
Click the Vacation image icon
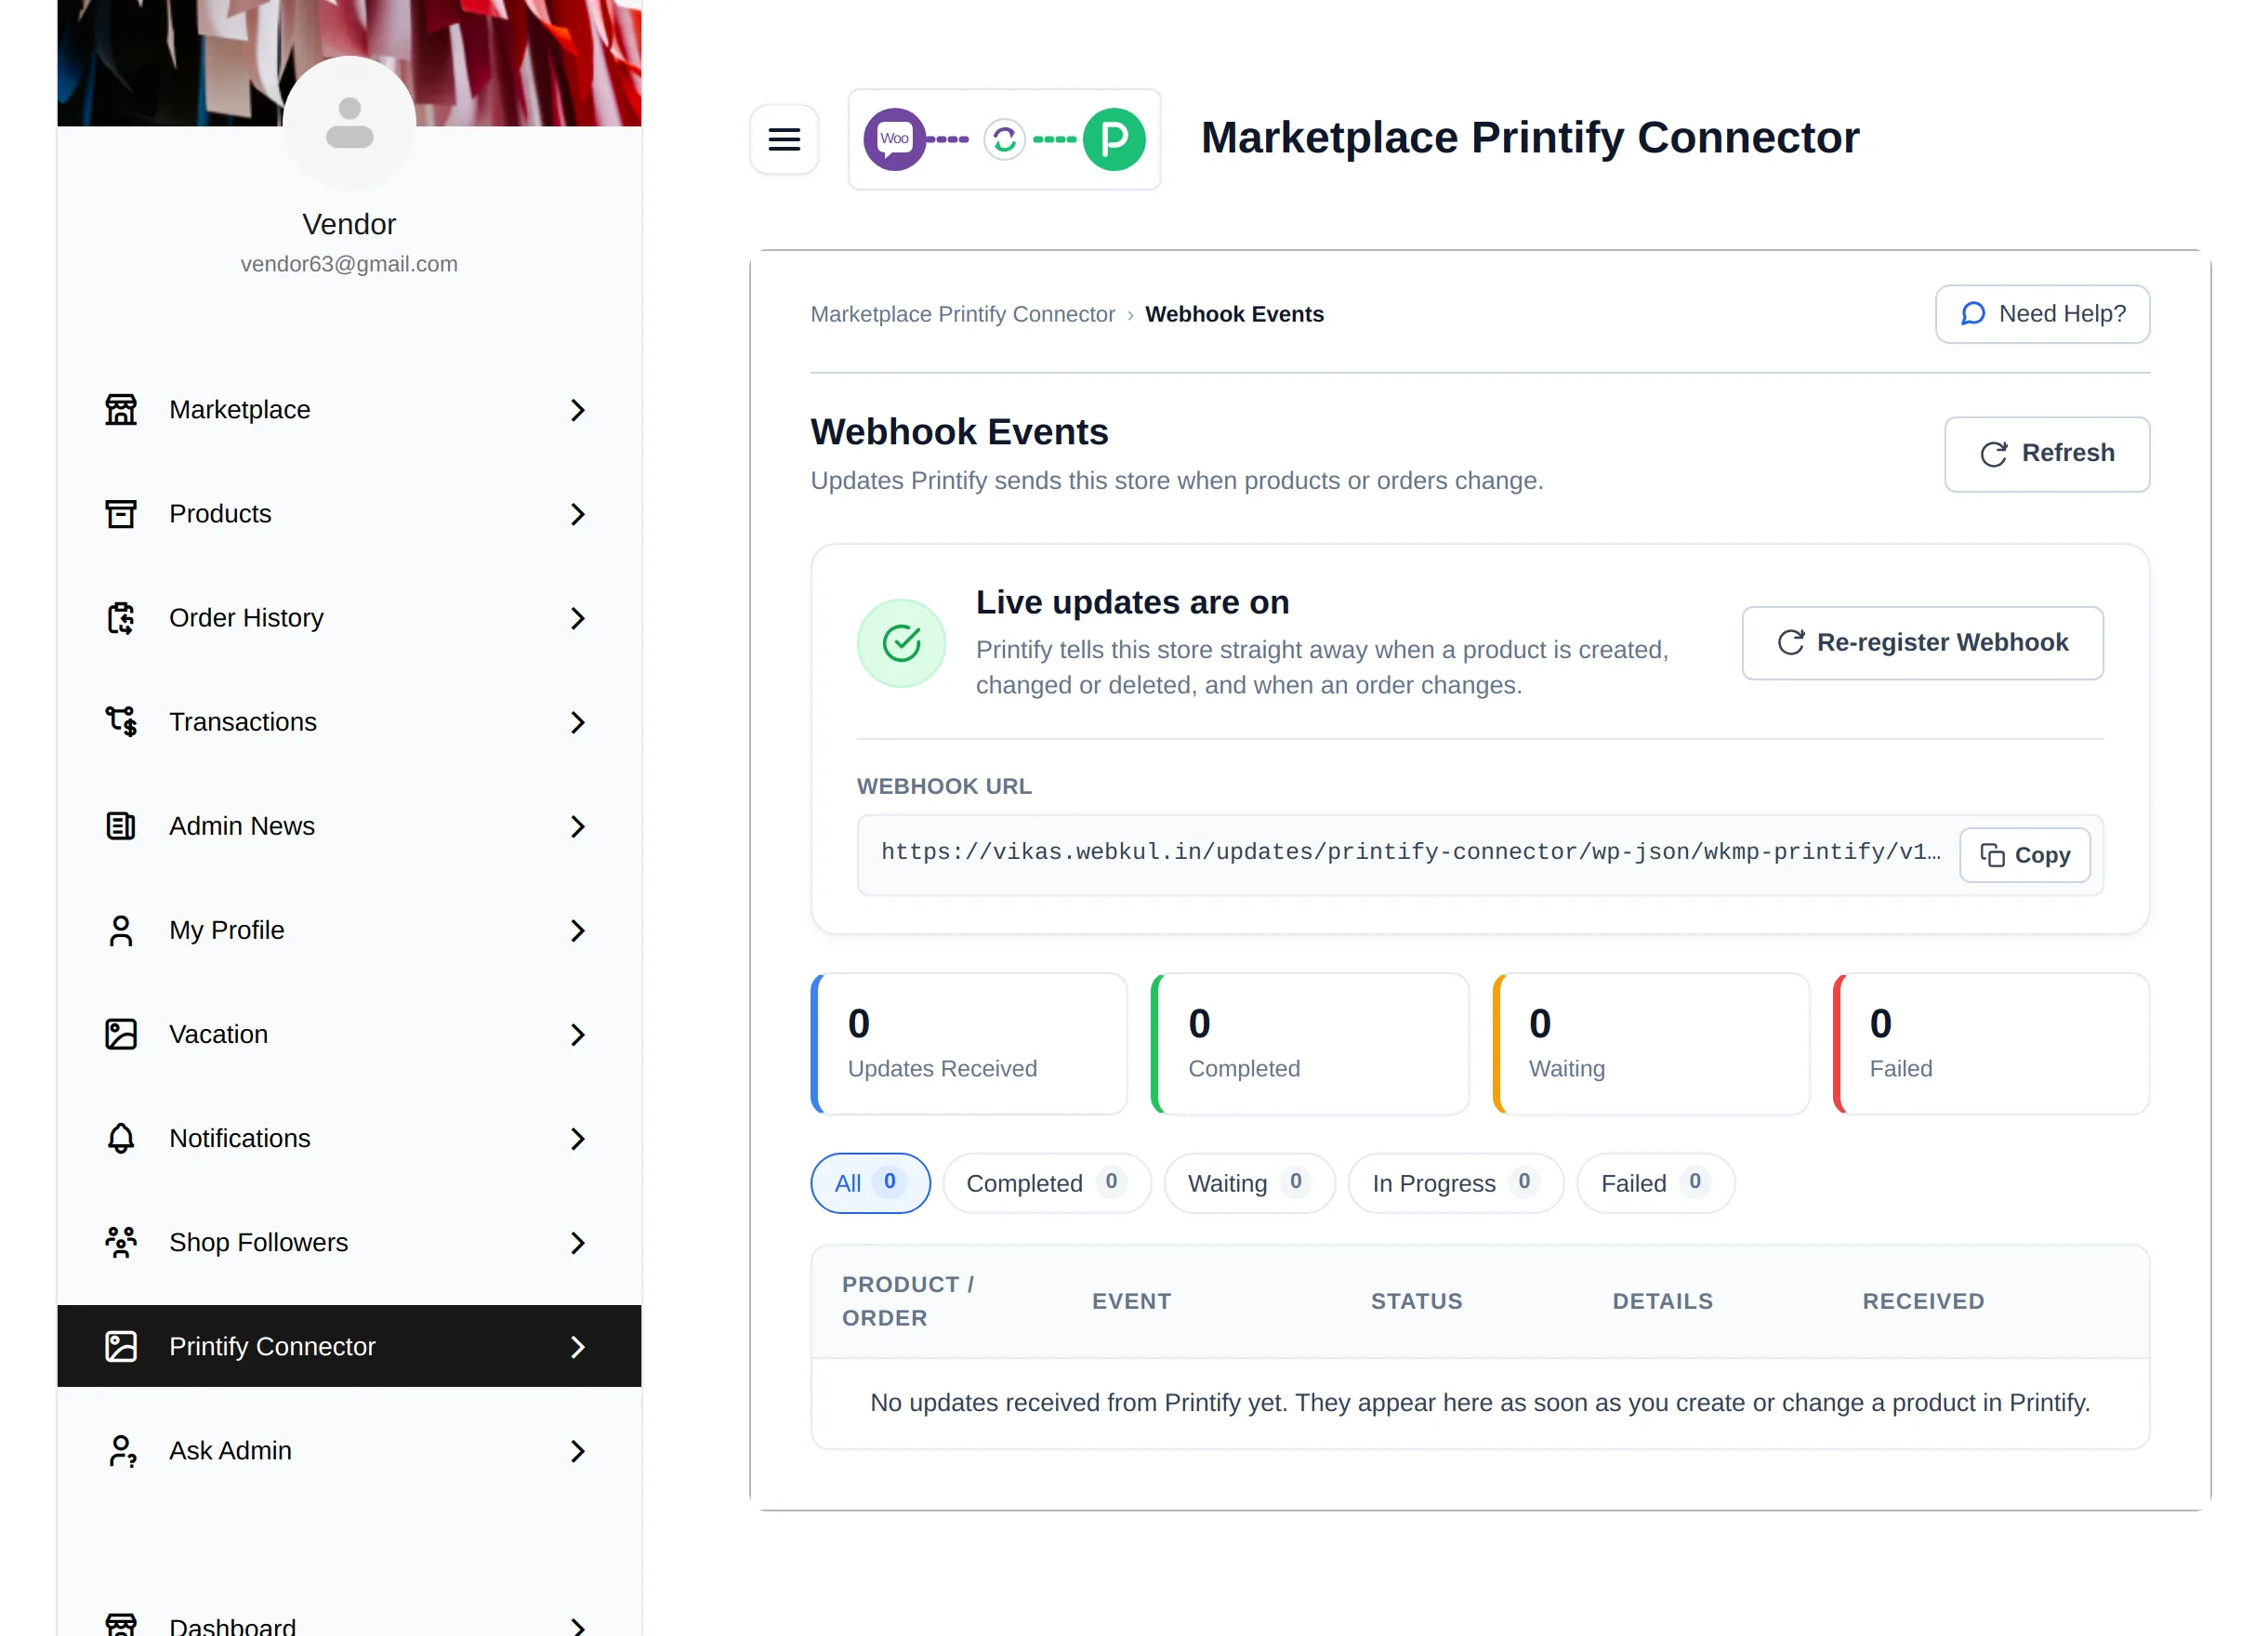click(121, 1034)
